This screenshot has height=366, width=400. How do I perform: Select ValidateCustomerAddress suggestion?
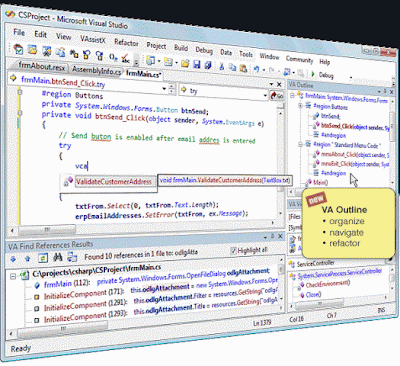pos(114,182)
